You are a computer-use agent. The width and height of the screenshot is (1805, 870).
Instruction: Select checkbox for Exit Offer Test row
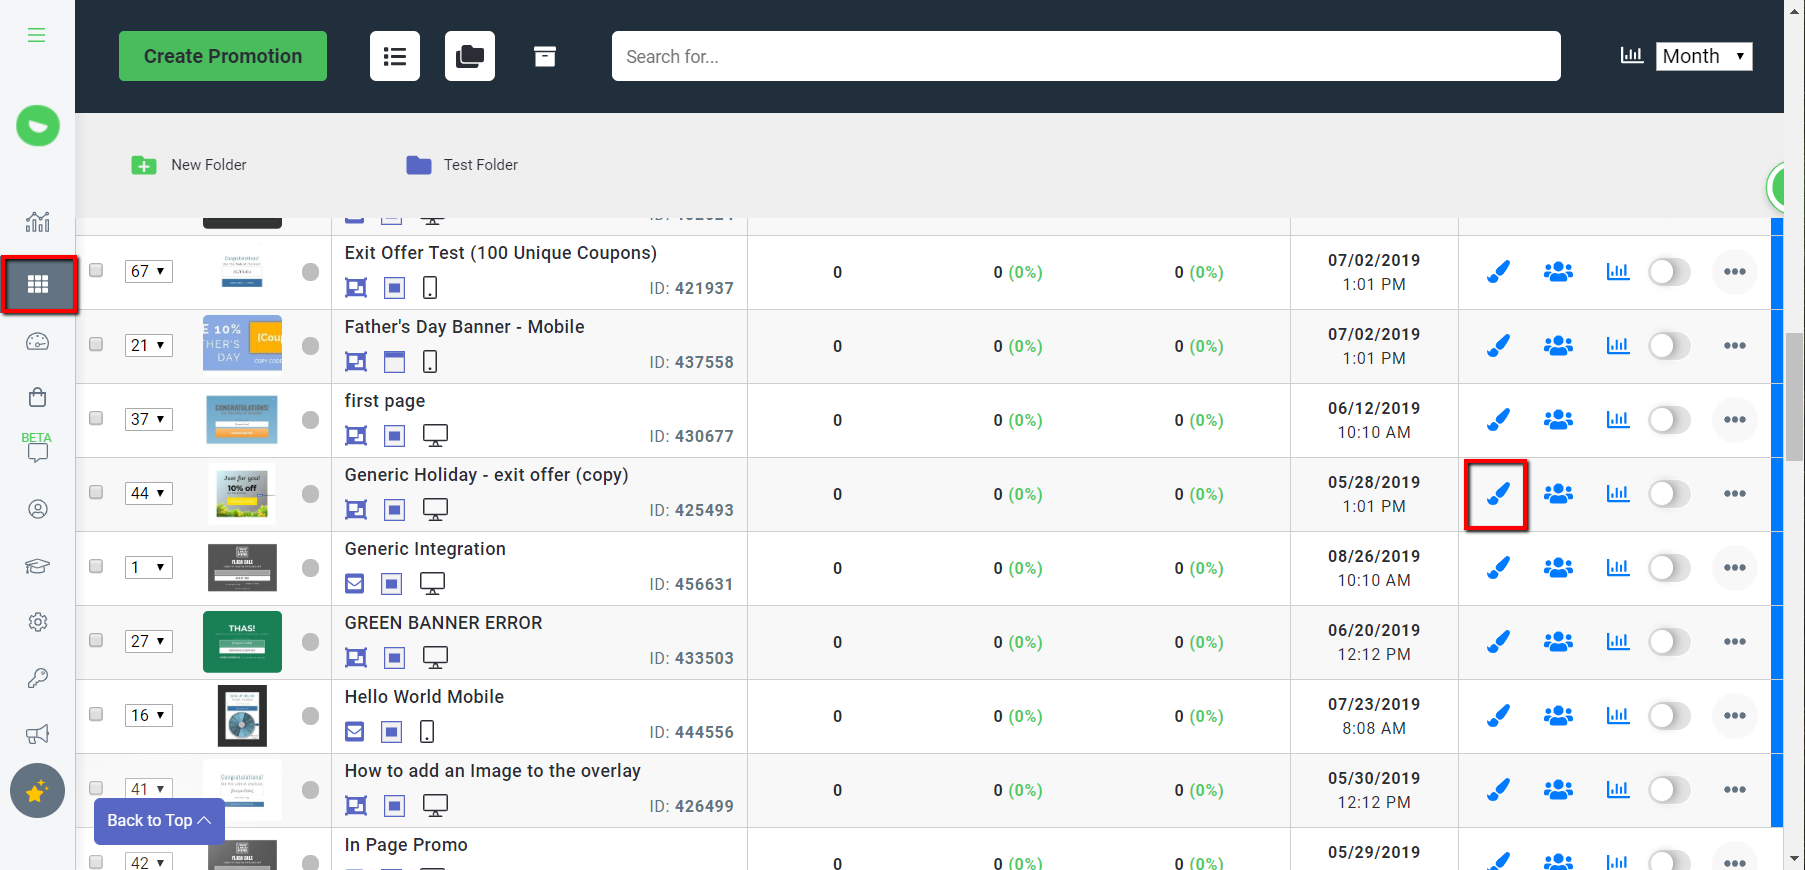tap(96, 270)
